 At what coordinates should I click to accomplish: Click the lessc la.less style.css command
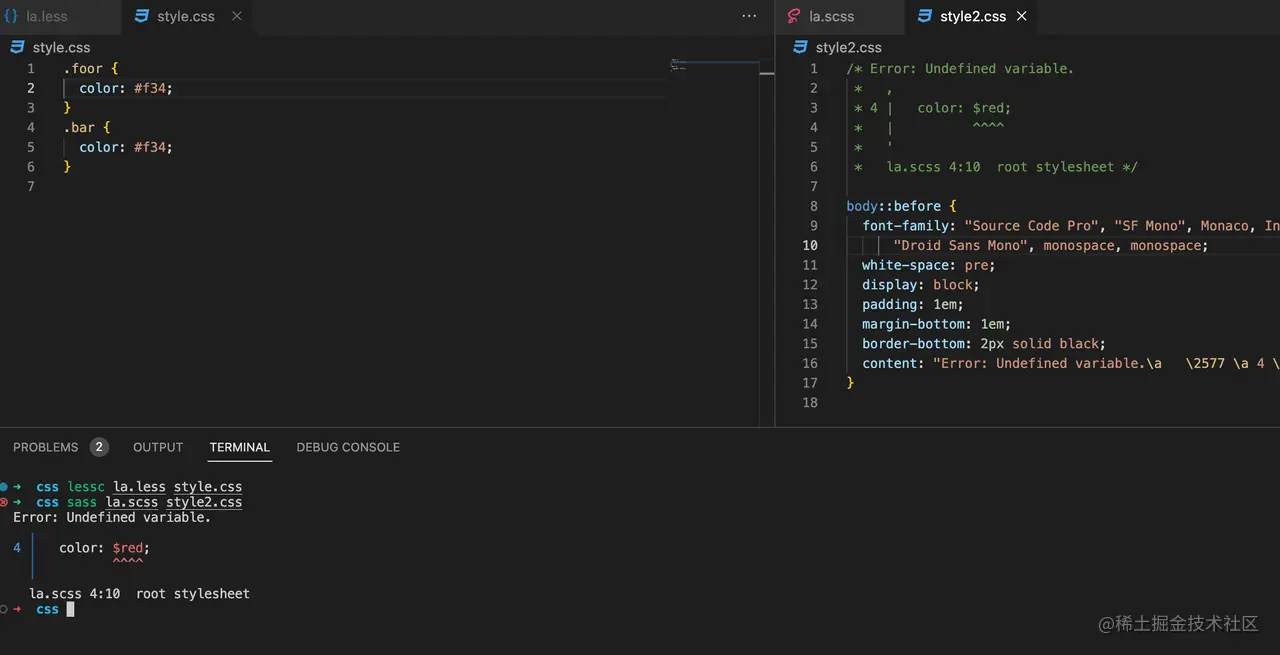tap(155, 487)
